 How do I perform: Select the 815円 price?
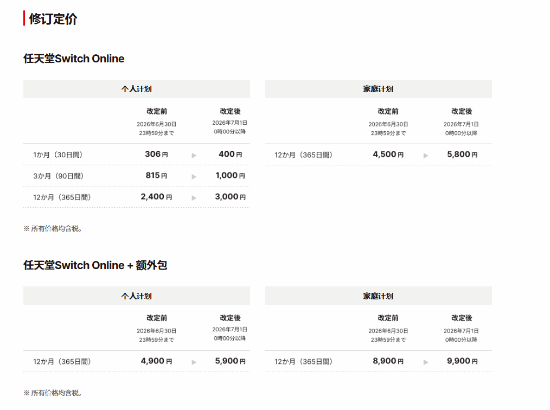point(156,175)
